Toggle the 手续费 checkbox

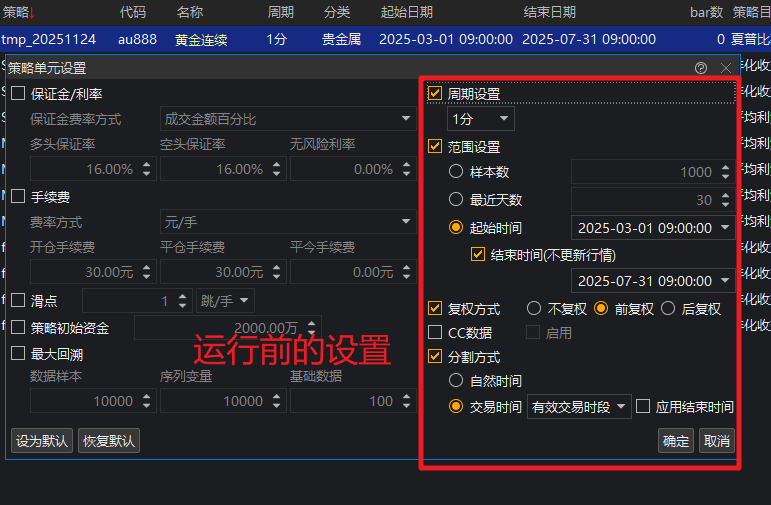pos(18,197)
